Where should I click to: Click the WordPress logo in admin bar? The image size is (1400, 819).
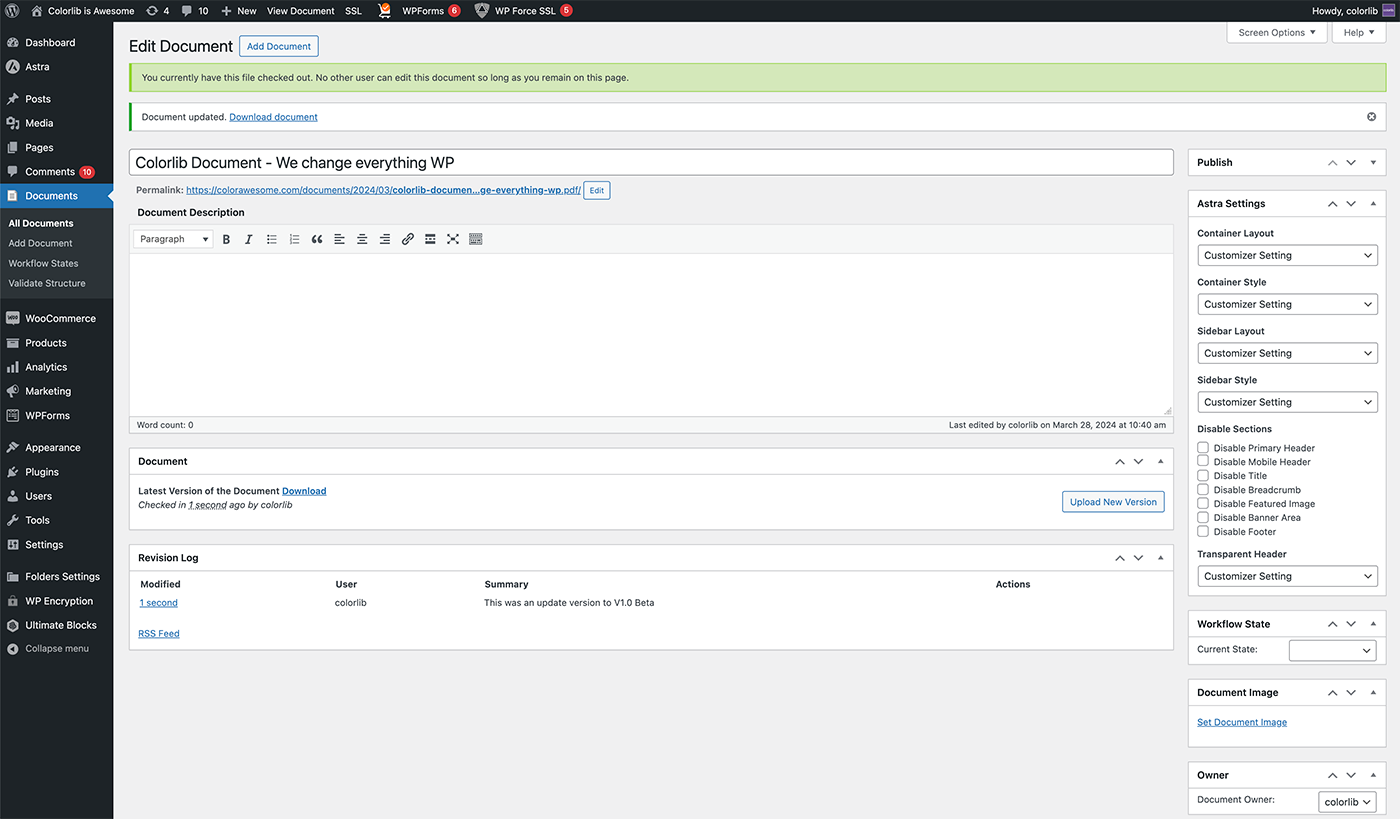click(x=12, y=11)
